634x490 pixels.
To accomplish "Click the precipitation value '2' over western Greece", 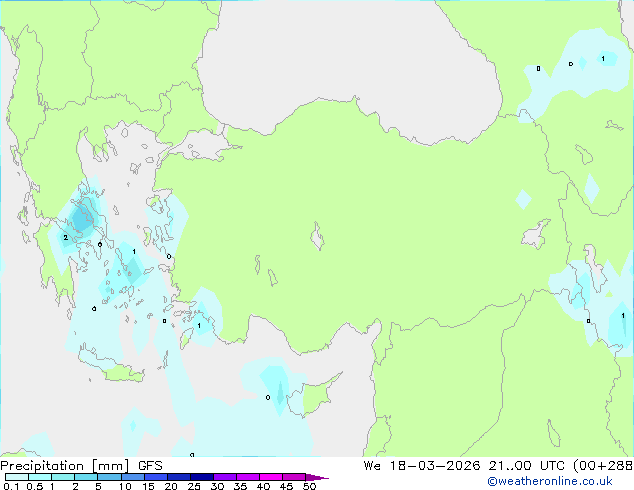I will [x=66, y=238].
